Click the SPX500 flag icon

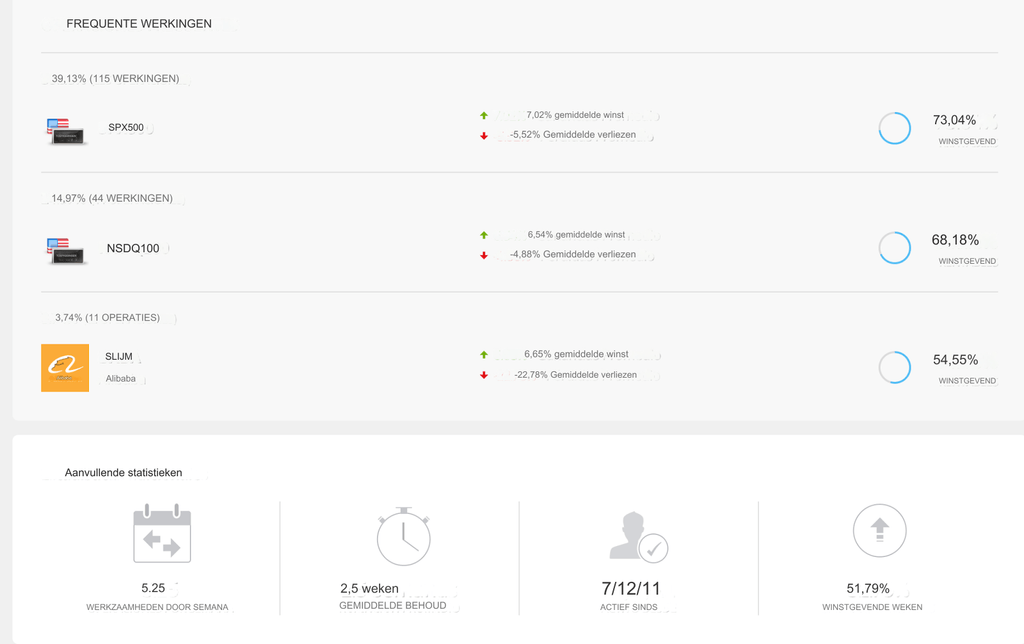(66, 130)
